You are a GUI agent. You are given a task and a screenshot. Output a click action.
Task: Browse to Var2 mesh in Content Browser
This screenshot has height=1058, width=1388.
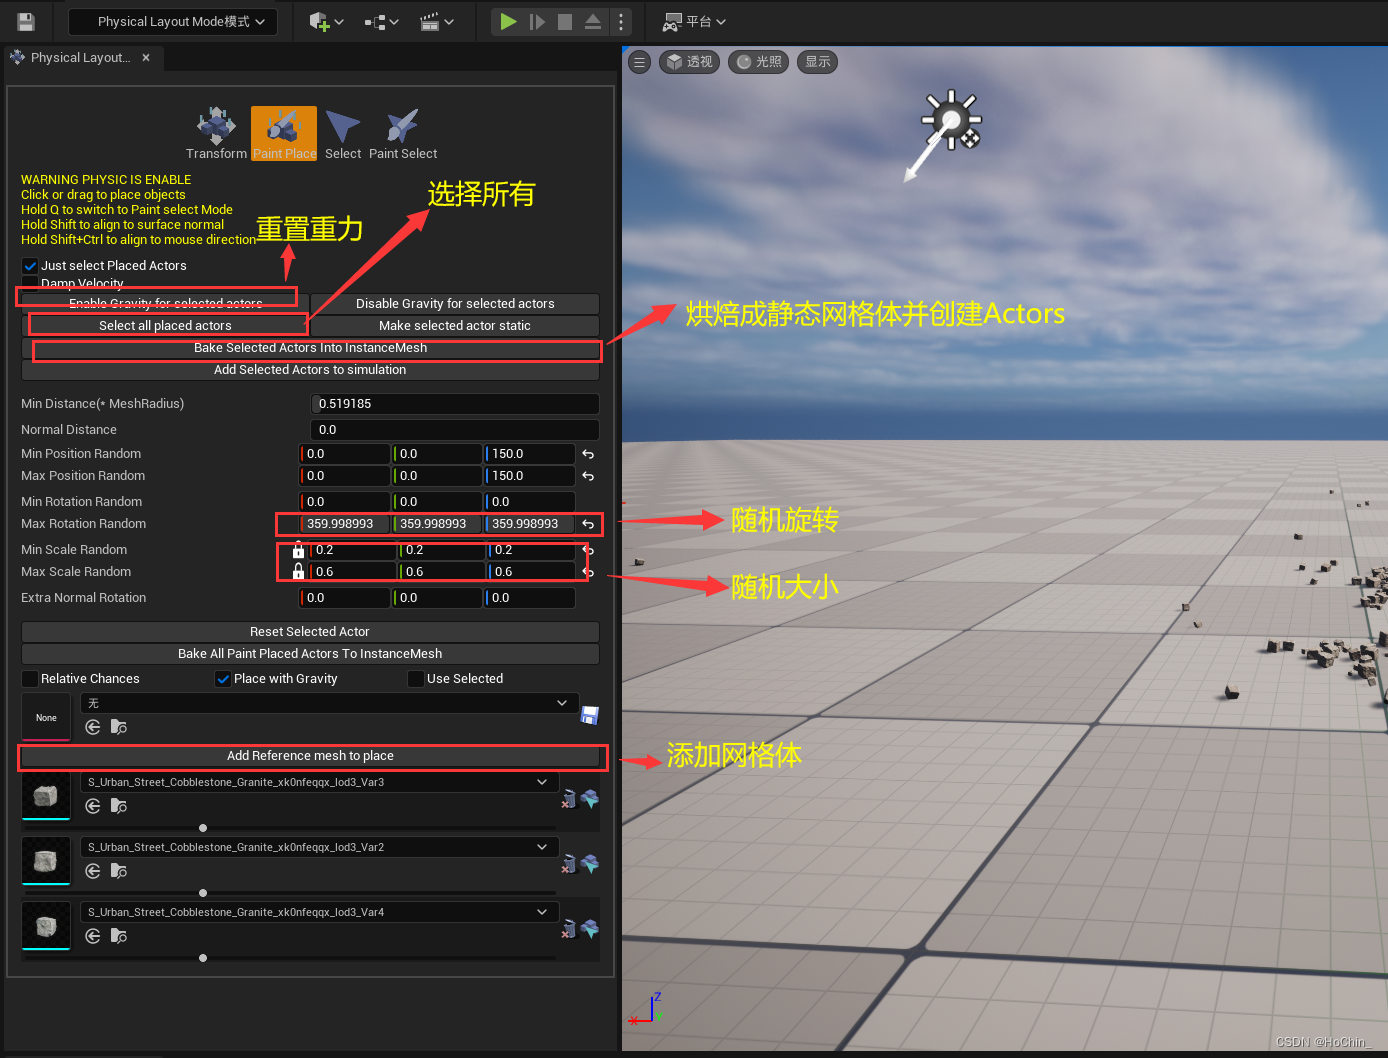(x=118, y=871)
